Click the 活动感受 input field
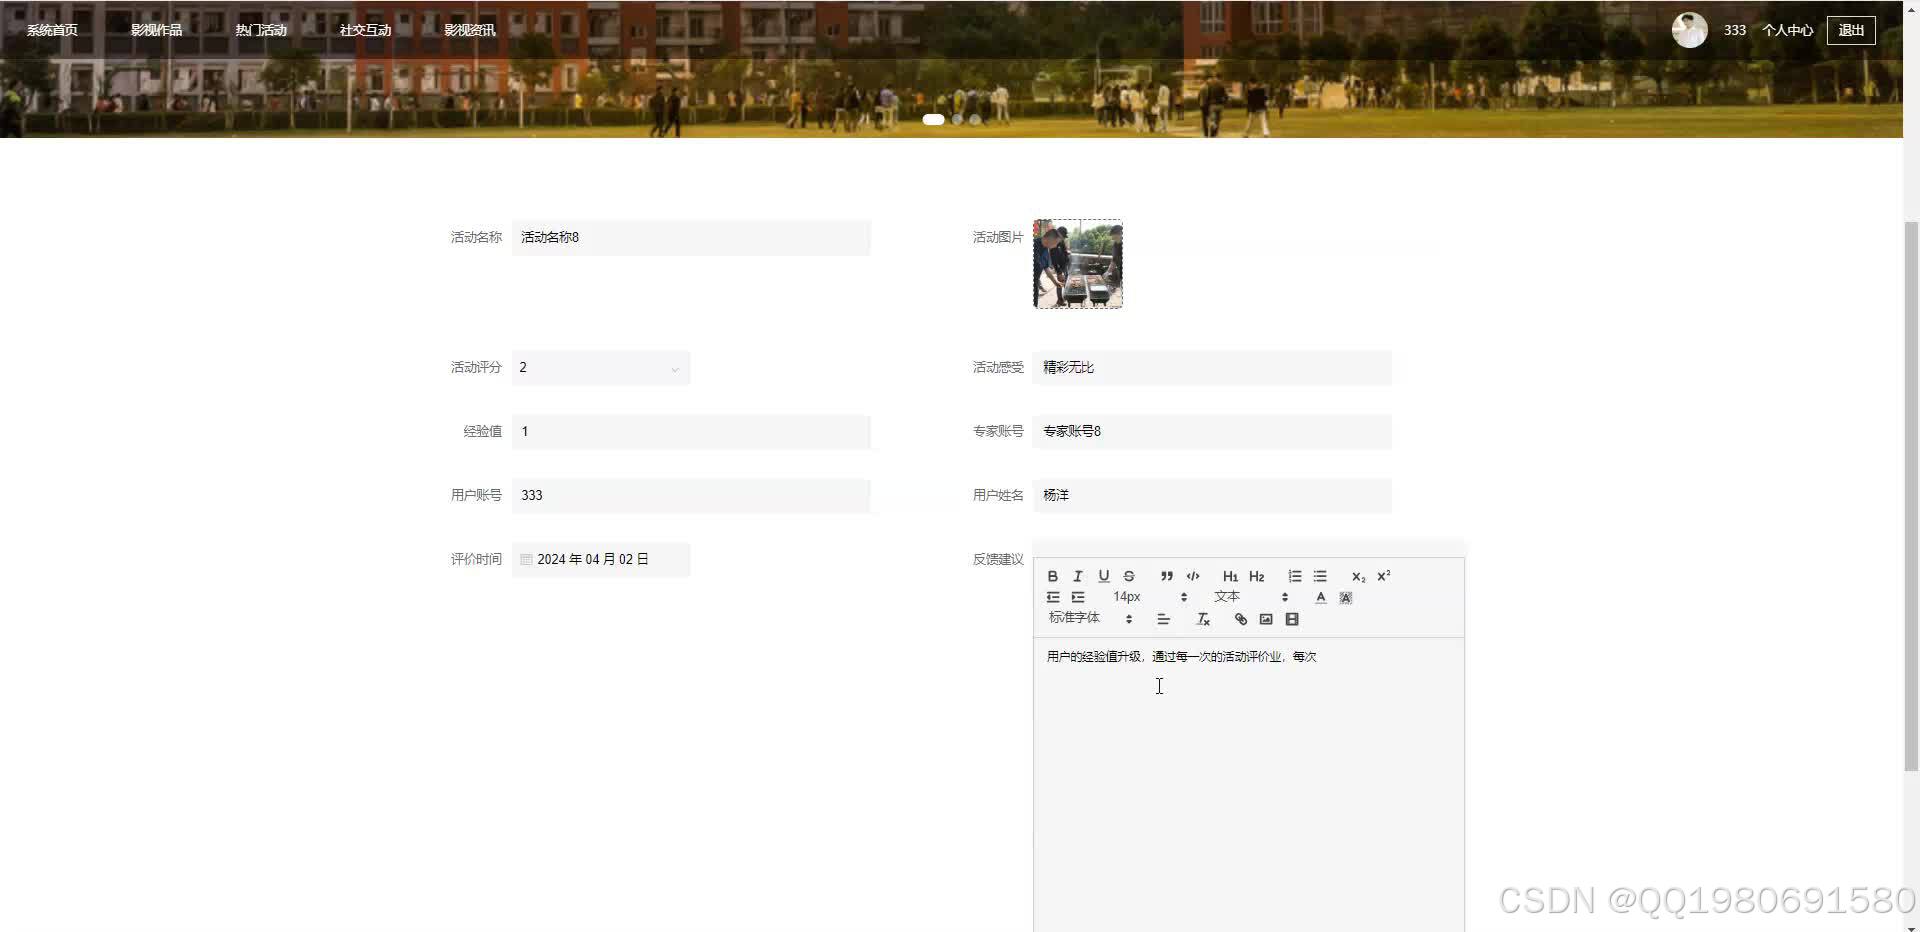This screenshot has height=932, width=1920. [x=1212, y=368]
